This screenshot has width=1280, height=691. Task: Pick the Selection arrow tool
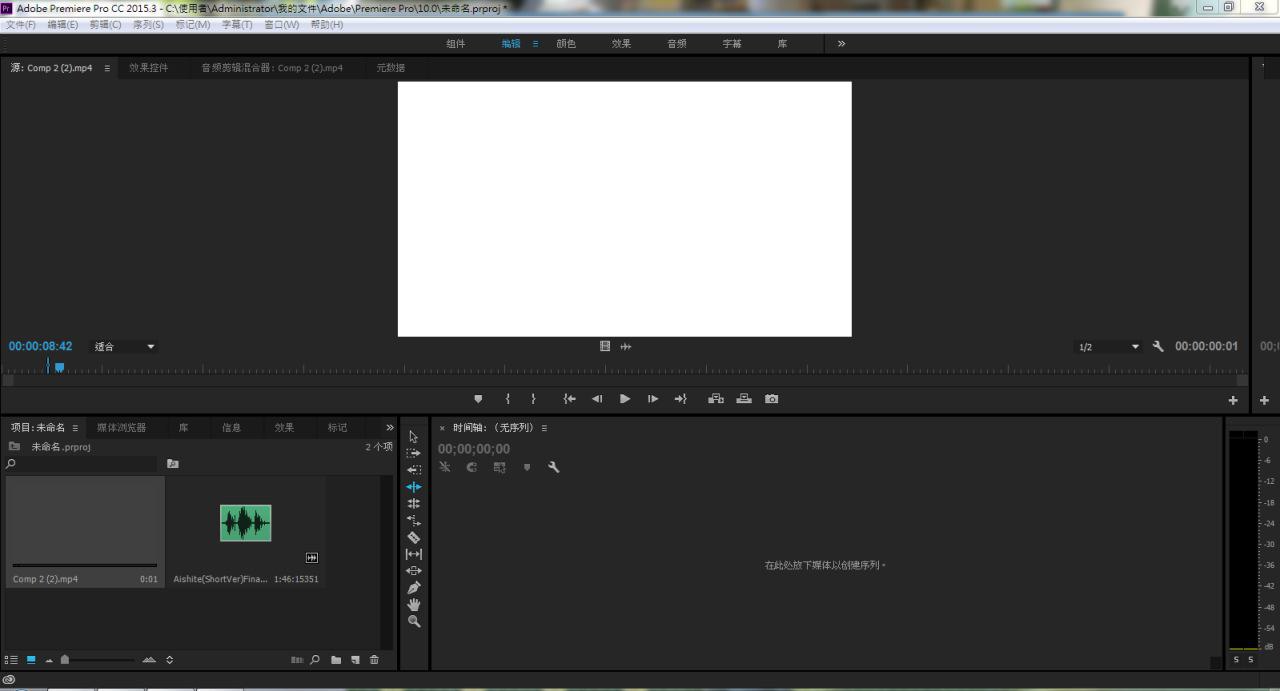[414, 437]
